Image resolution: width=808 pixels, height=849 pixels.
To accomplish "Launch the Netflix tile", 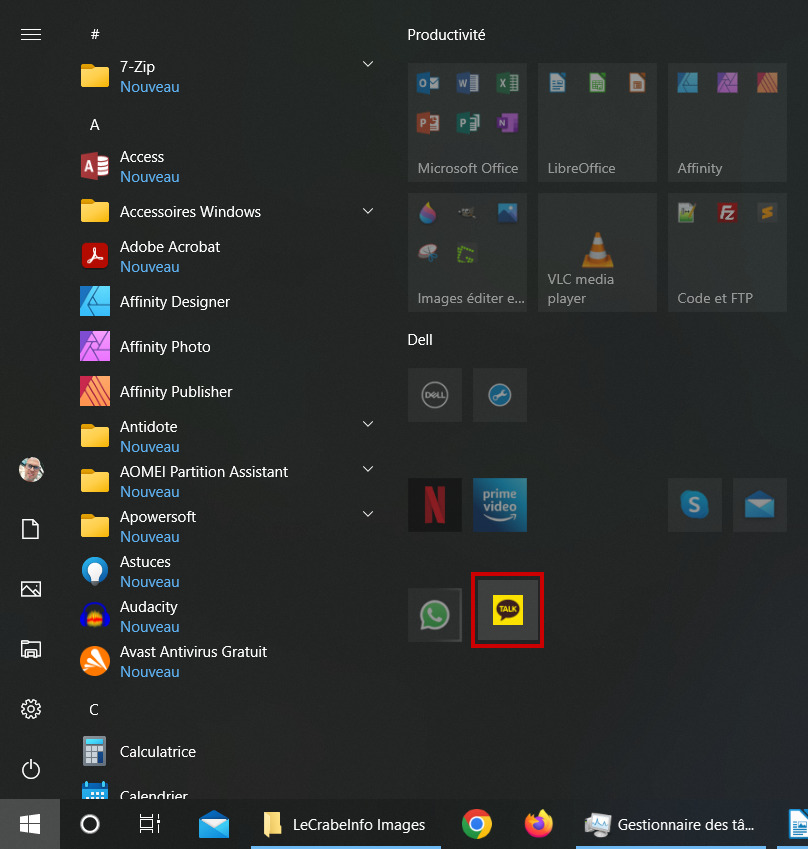I will 434,505.
